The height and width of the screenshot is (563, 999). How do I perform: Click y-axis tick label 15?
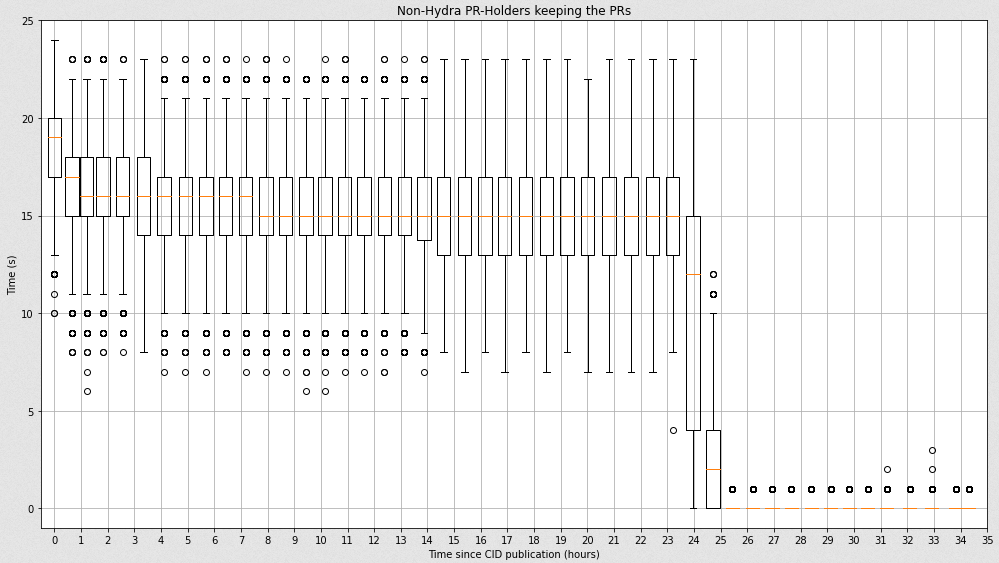point(27,217)
